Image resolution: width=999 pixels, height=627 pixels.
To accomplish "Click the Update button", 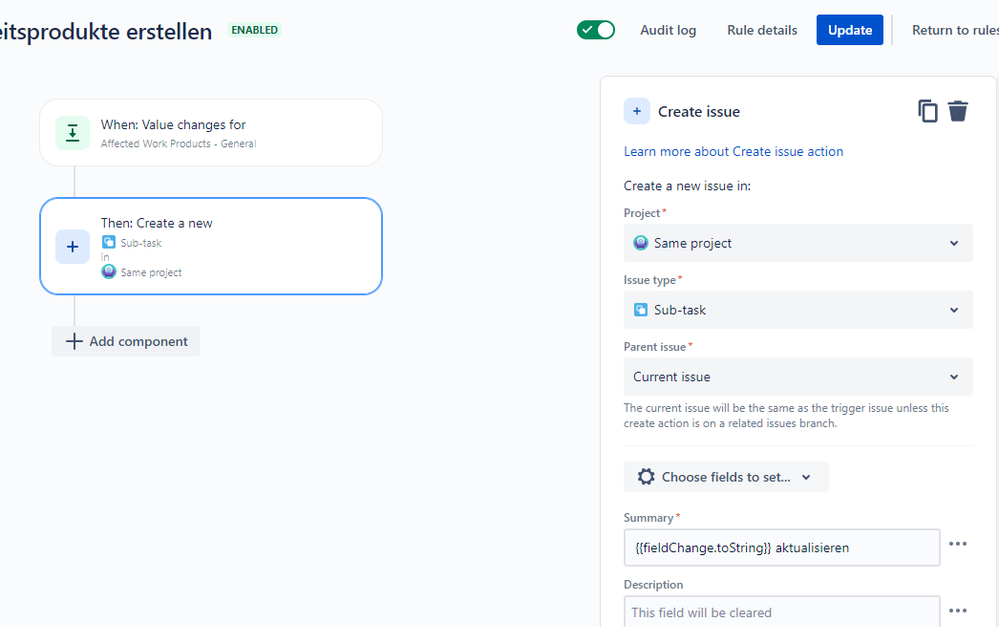I will [x=849, y=30].
